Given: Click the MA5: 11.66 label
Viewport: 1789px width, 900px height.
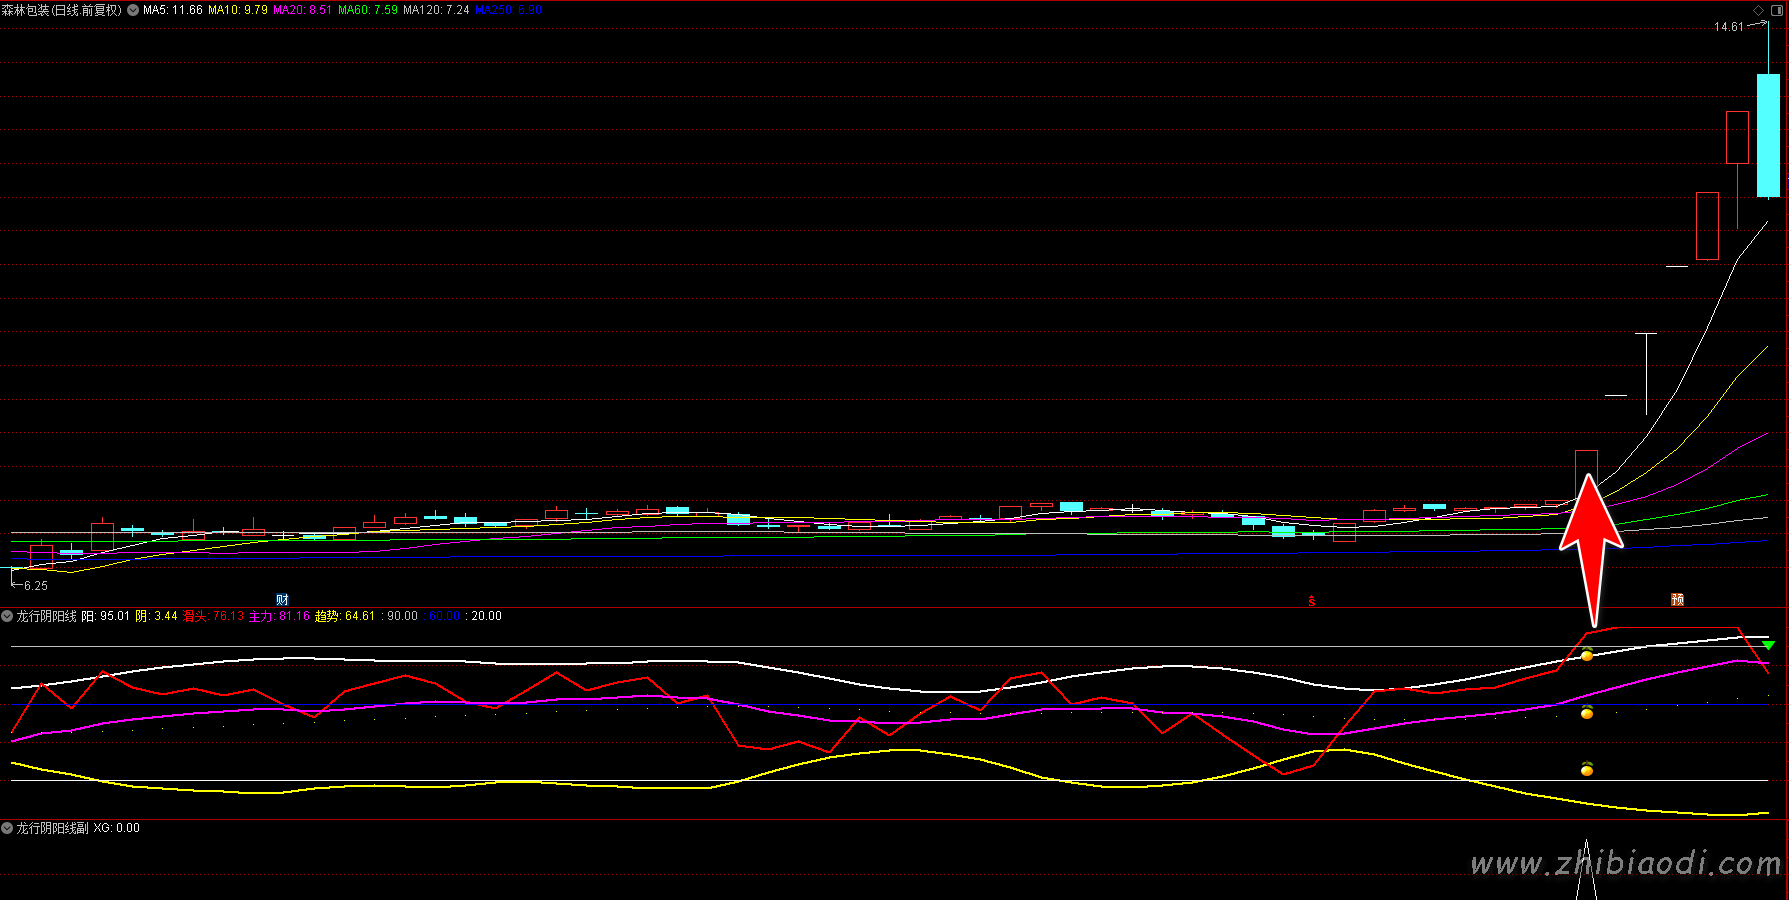Looking at the screenshot, I should click(x=173, y=10).
